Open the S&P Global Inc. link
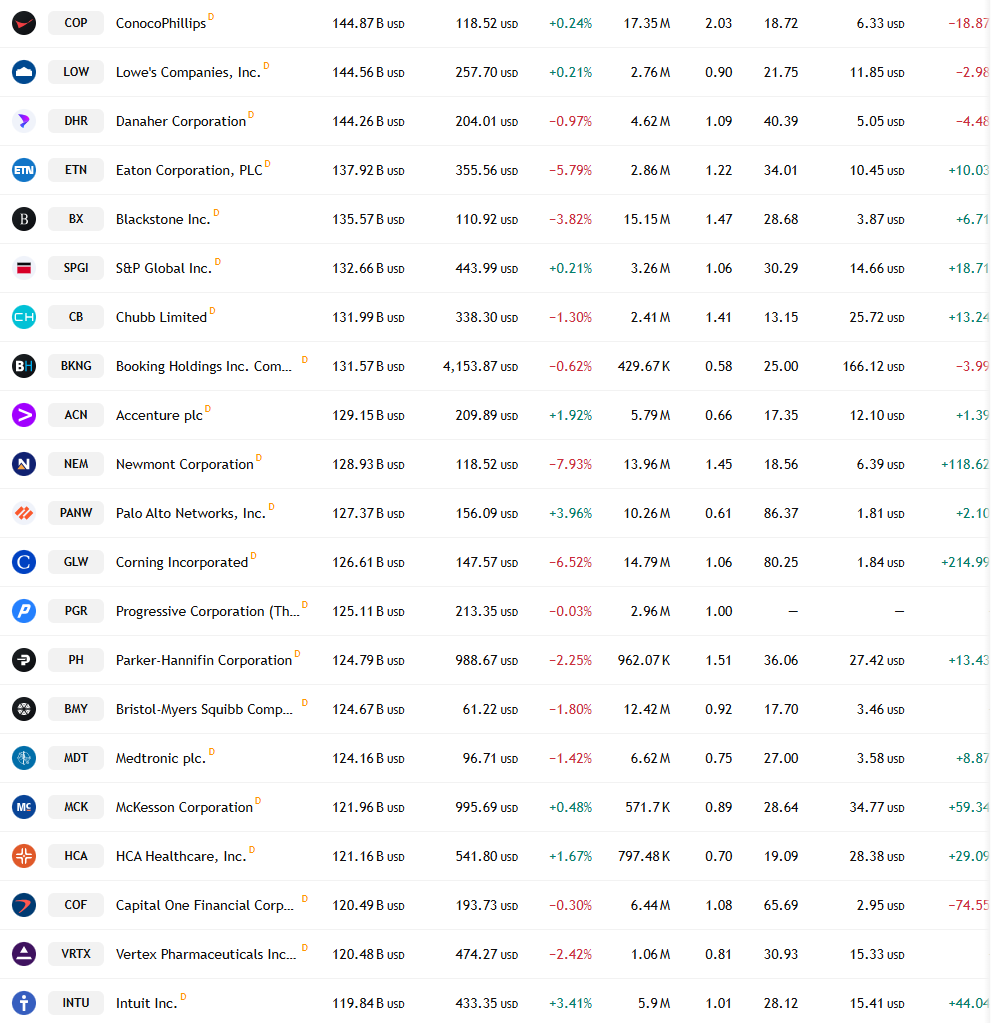This screenshot has height=1023, width=991. click(164, 268)
